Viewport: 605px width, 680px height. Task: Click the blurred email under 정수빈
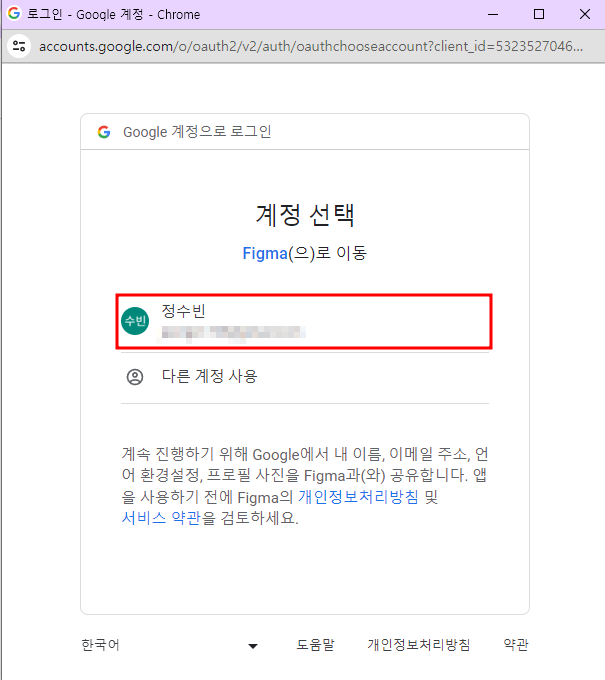click(233, 333)
